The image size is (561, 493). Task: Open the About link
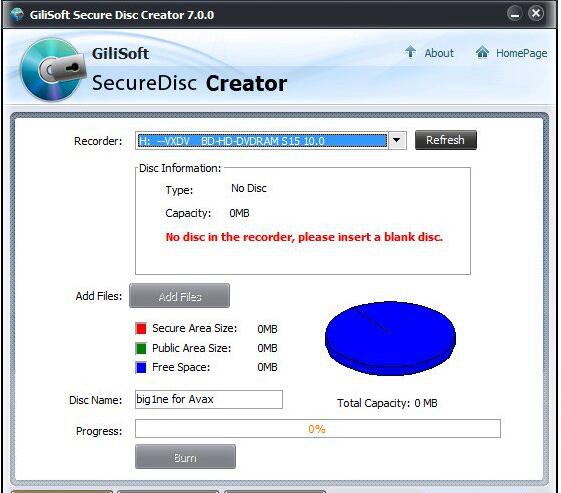click(x=439, y=53)
